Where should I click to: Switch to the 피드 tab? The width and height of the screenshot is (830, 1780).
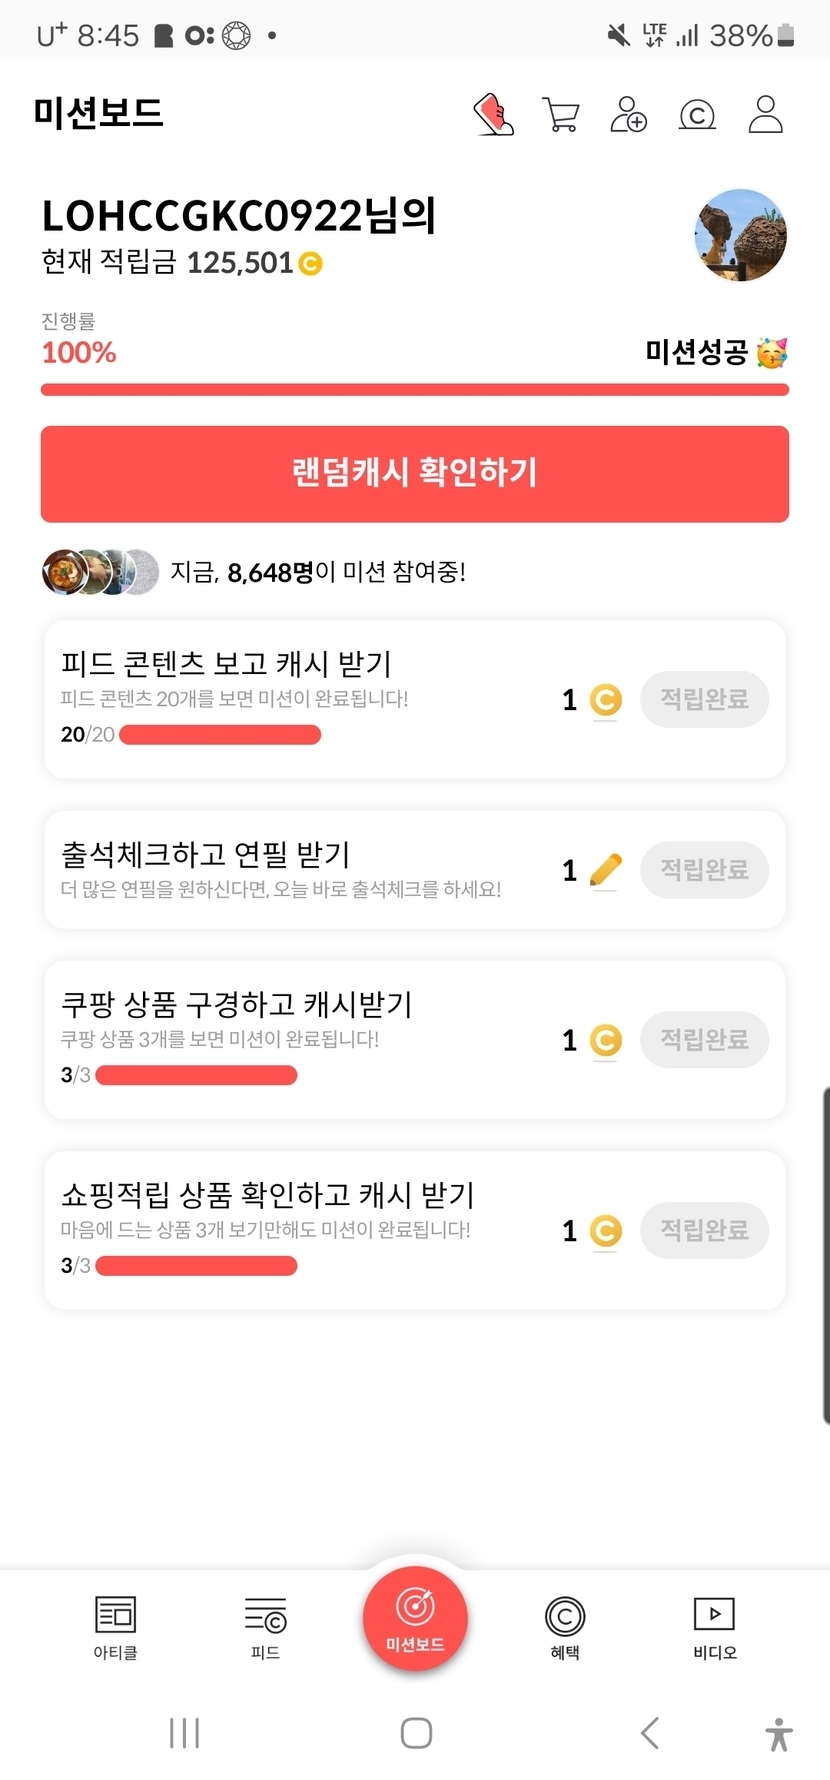point(265,1627)
